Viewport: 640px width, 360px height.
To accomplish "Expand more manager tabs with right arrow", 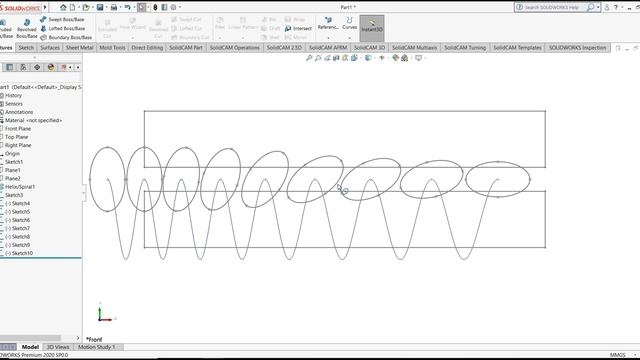I will click(78, 67).
